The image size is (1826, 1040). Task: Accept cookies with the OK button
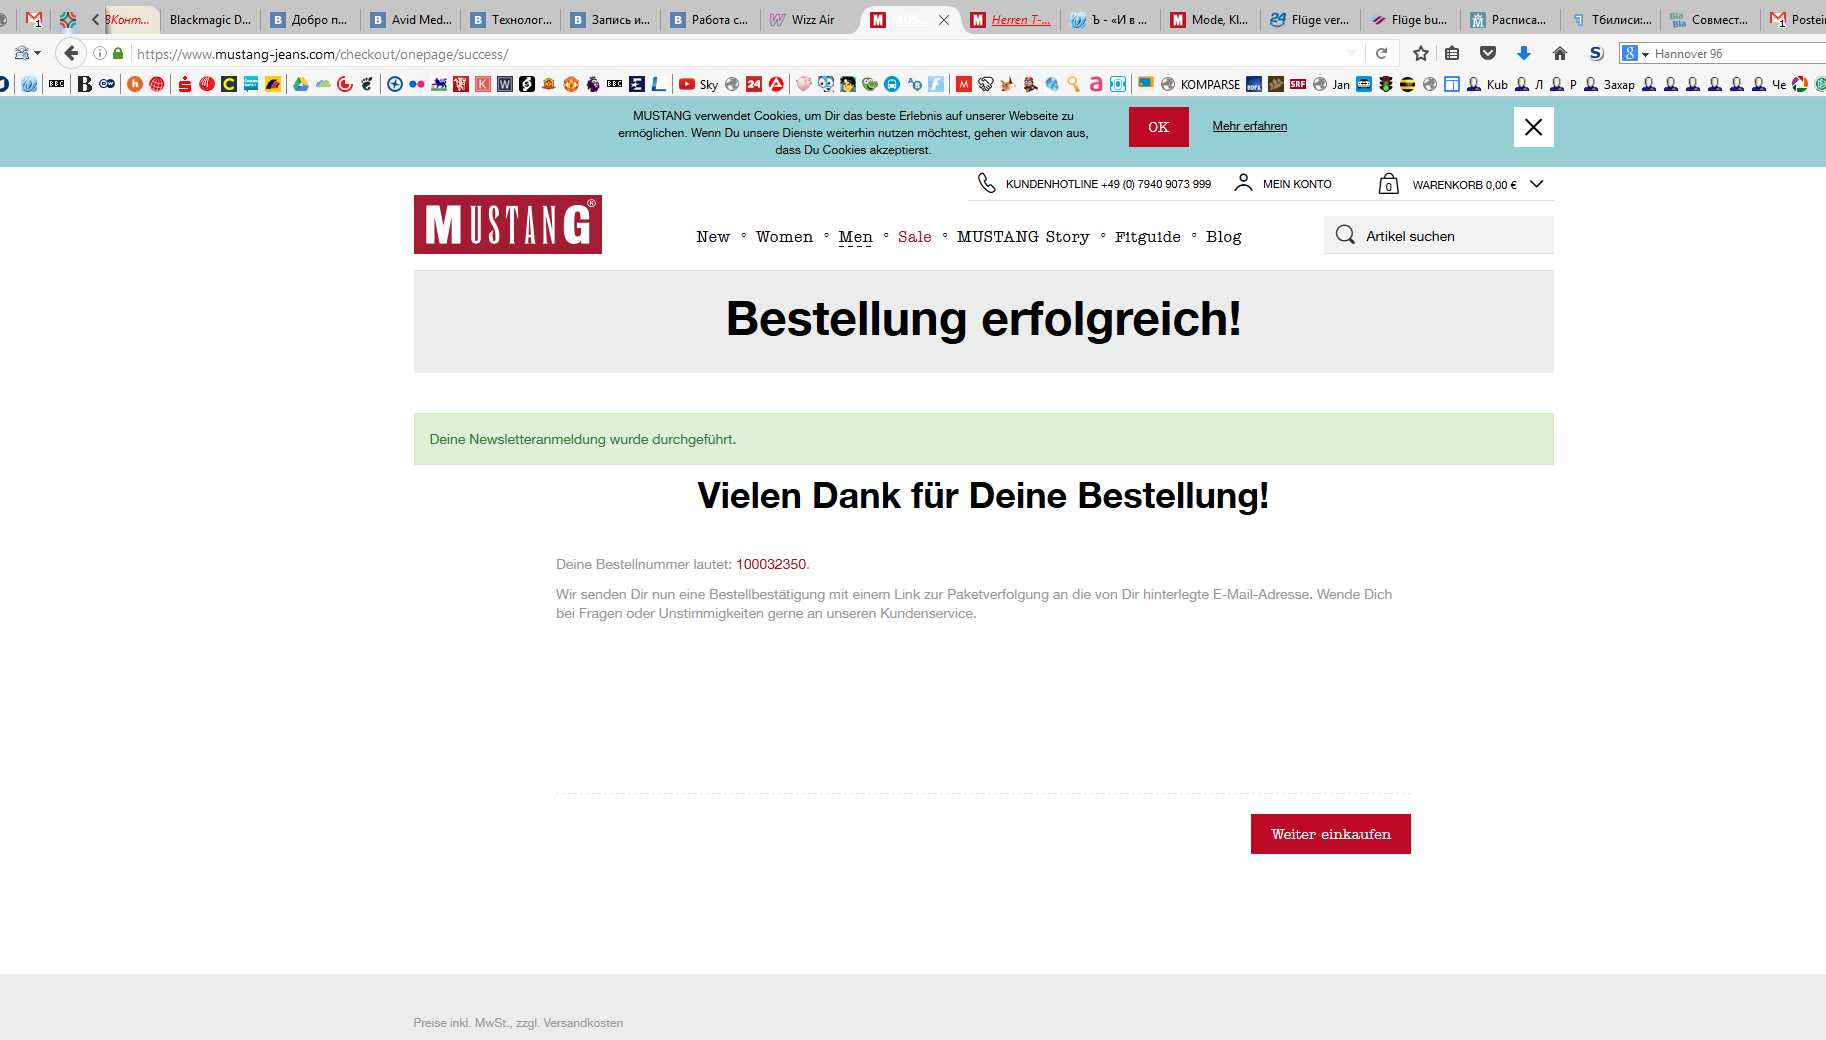tap(1158, 127)
